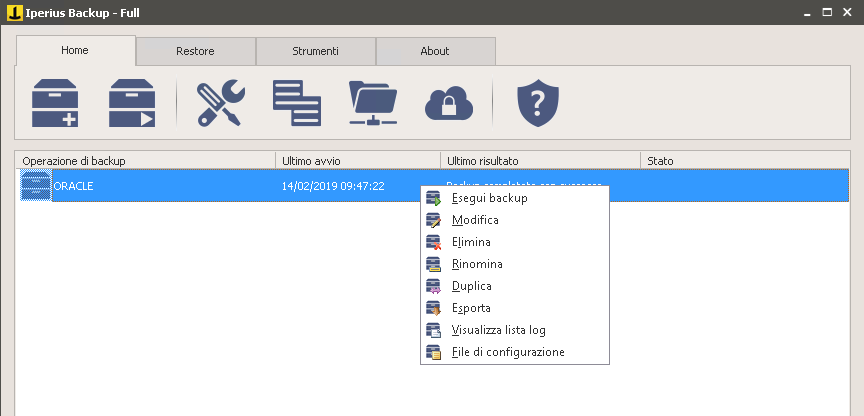Click the ORACLE backup job row icon

click(x=36, y=186)
